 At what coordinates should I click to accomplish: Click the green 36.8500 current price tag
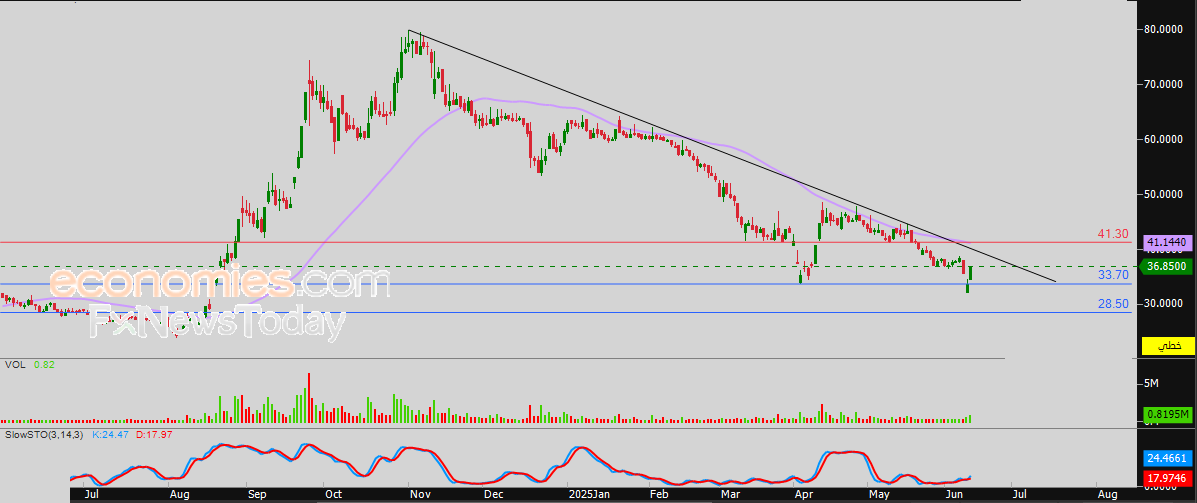1168,267
